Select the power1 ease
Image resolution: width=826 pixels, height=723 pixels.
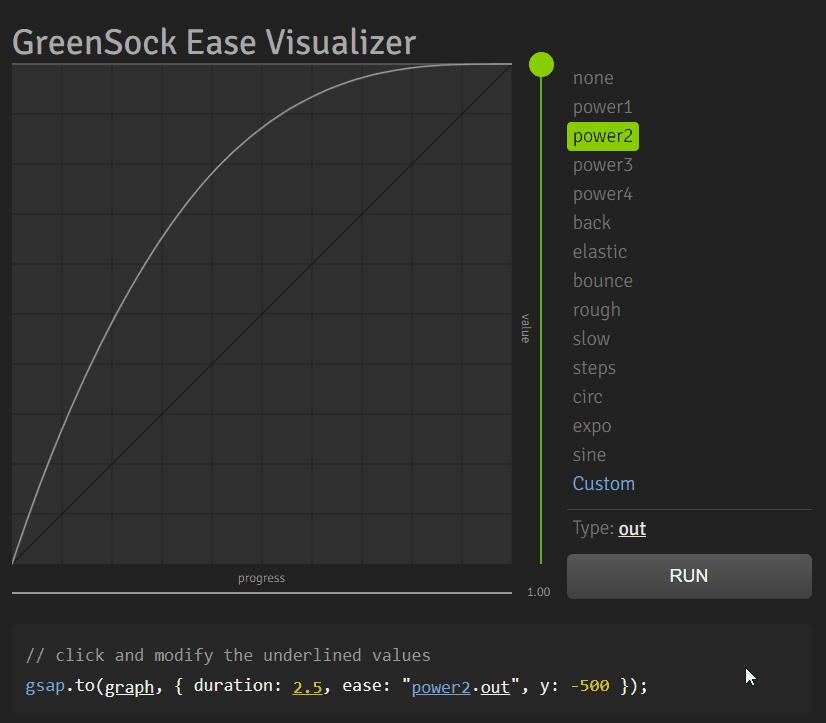point(602,107)
